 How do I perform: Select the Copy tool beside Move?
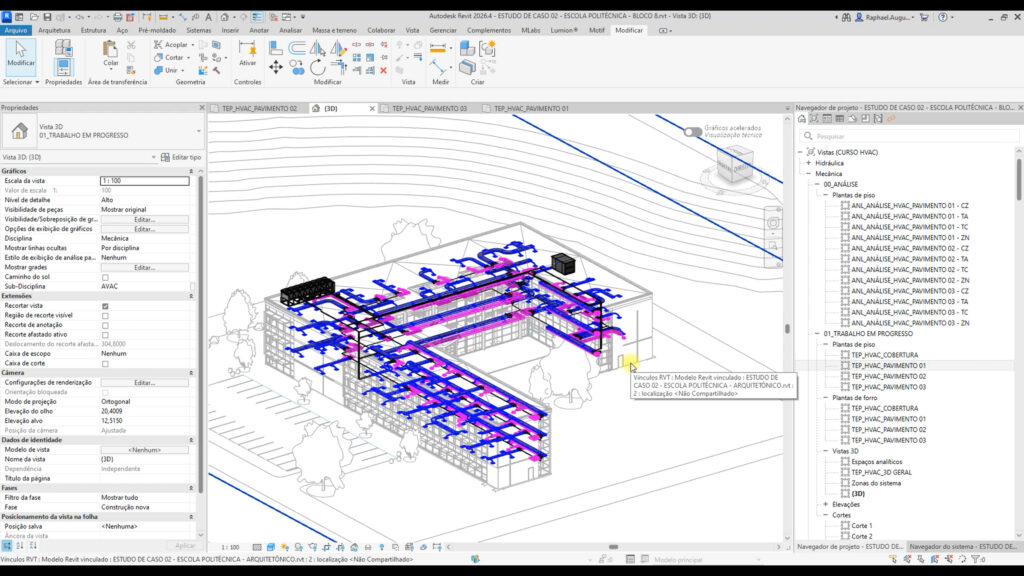(x=296, y=67)
